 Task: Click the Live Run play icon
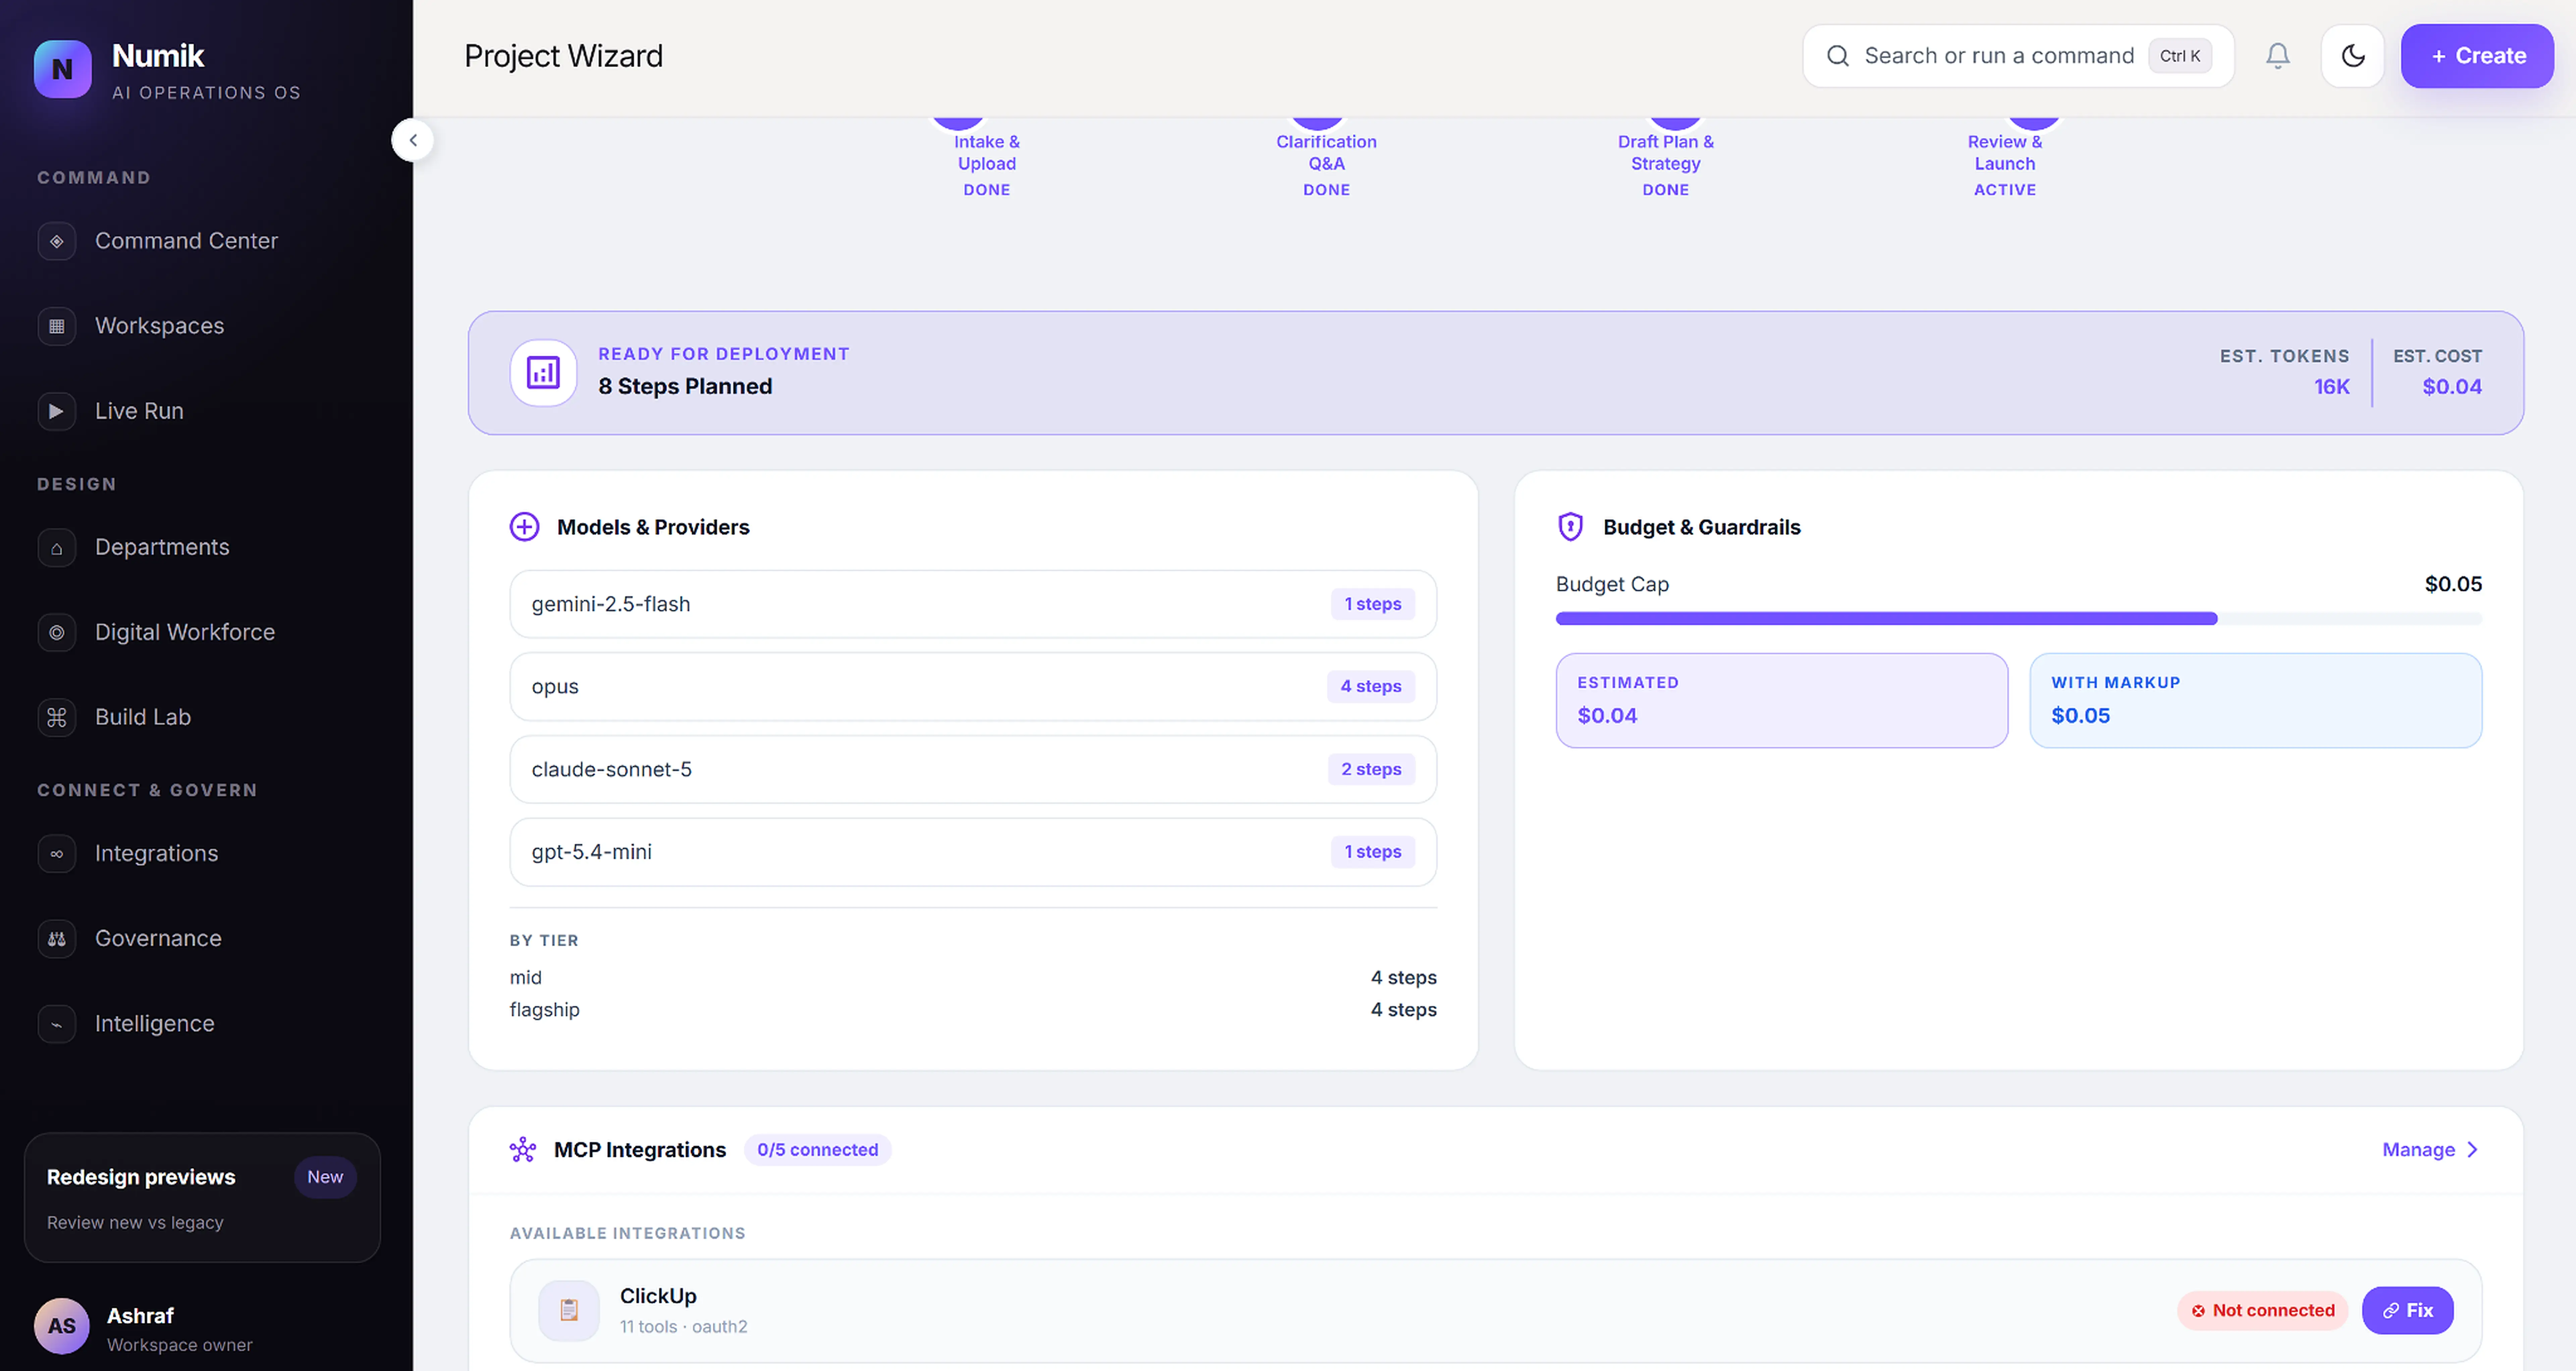57,411
